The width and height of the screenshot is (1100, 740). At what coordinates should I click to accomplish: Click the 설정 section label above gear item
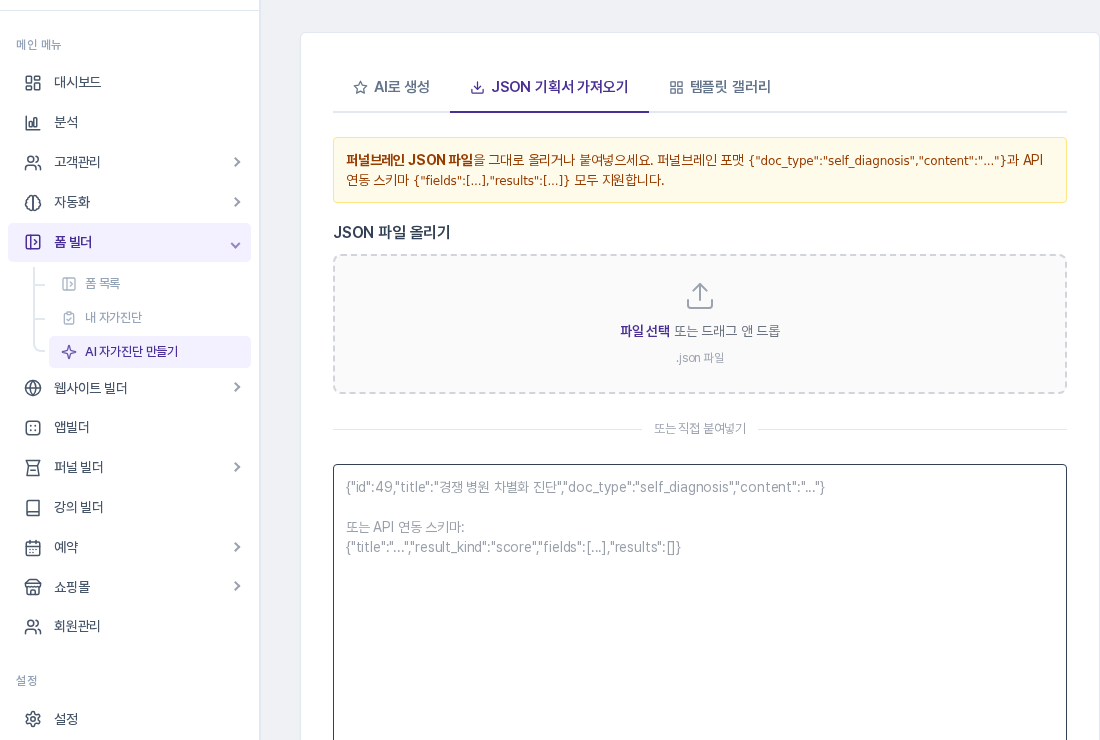(27, 681)
